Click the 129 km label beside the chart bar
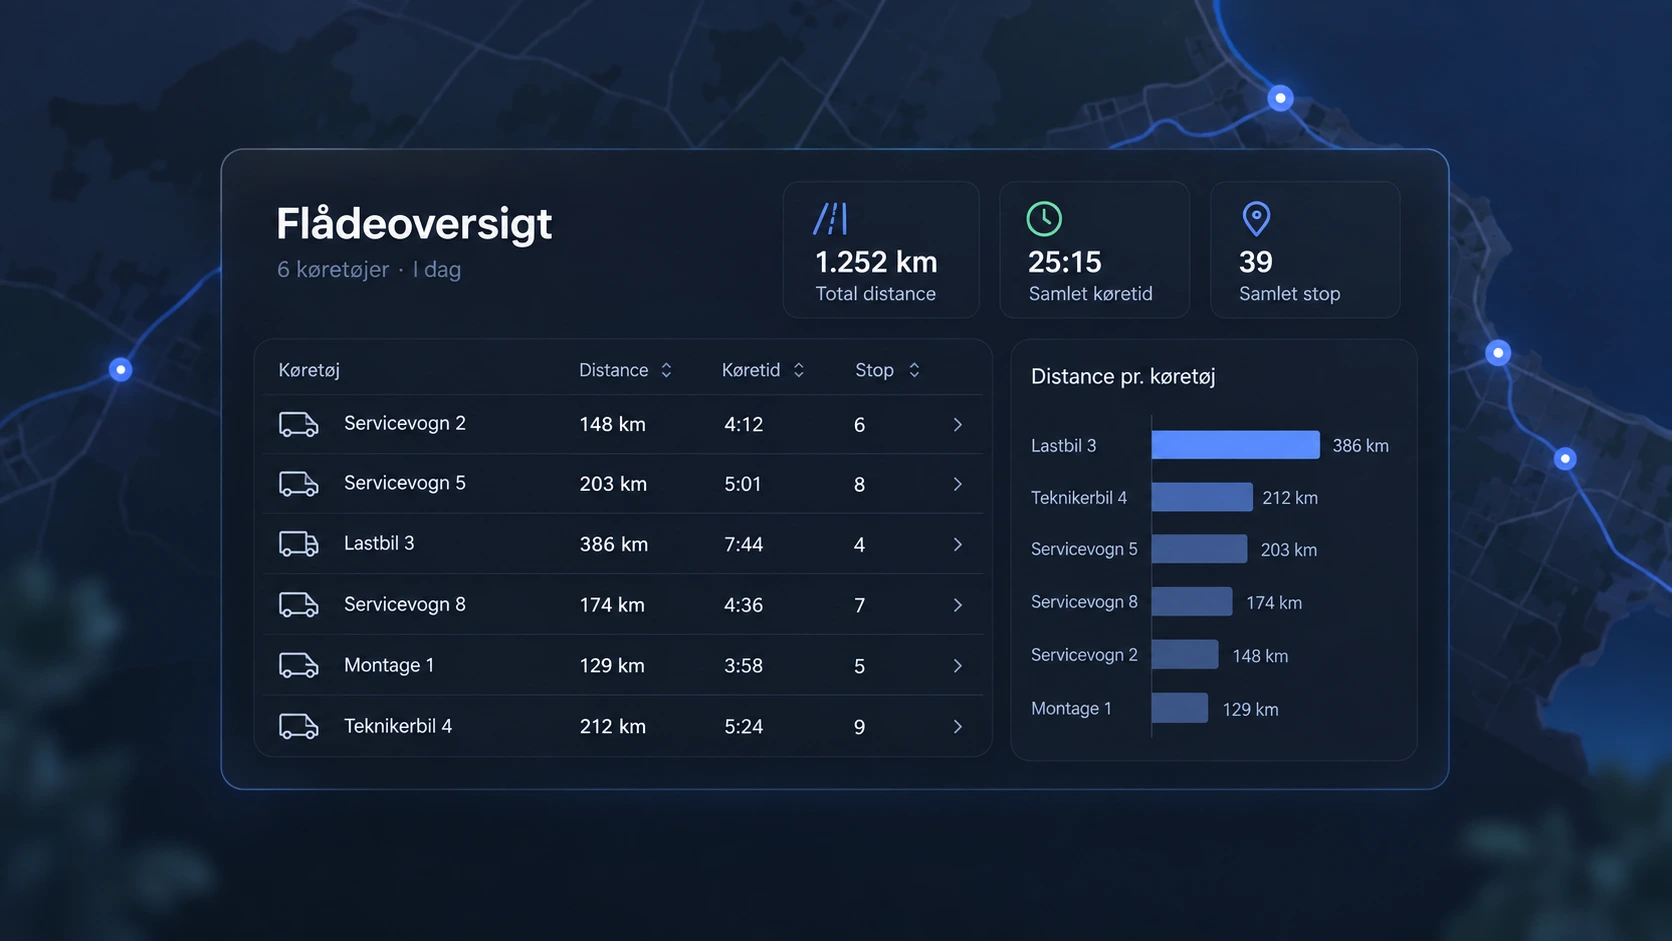 coord(1251,709)
